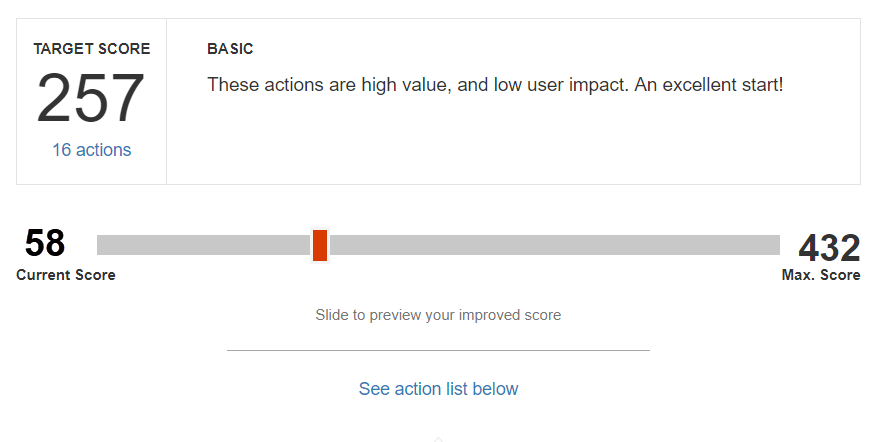Click the Current Score label
The image size is (871, 442).
(x=66, y=275)
